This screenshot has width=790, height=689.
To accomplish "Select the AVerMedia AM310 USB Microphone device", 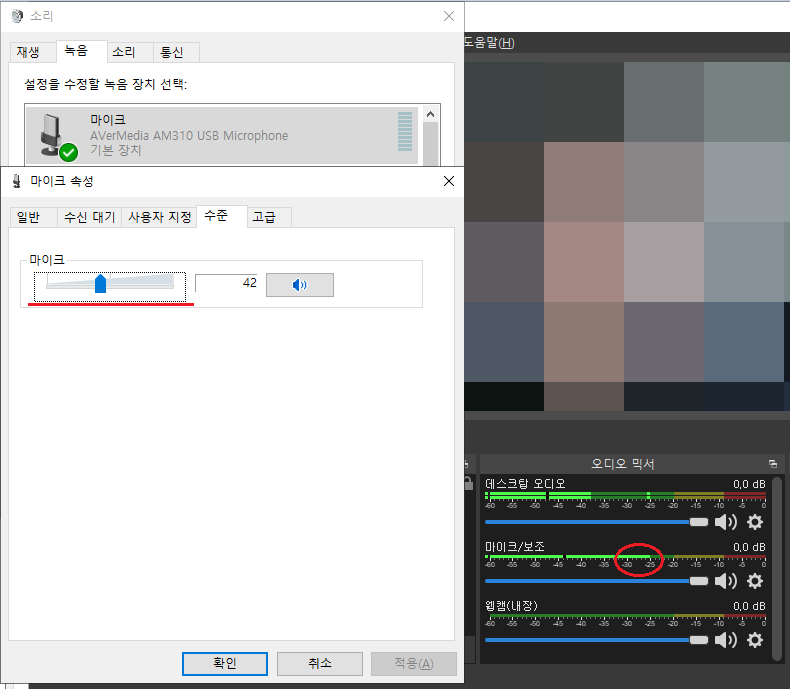I will click(x=222, y=135).
